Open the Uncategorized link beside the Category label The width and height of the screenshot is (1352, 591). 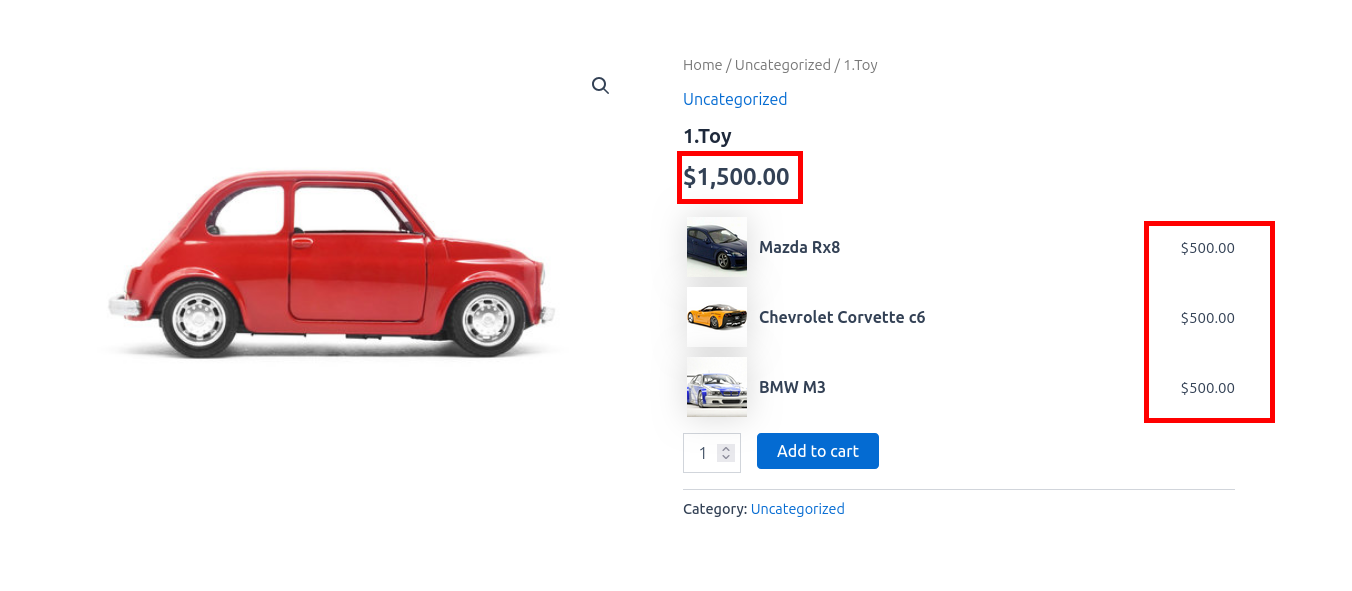(797, 509)
